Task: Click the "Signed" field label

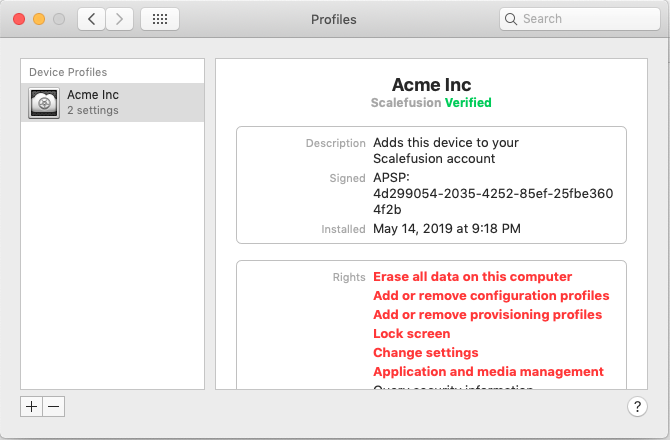Action: click(347, 178)
